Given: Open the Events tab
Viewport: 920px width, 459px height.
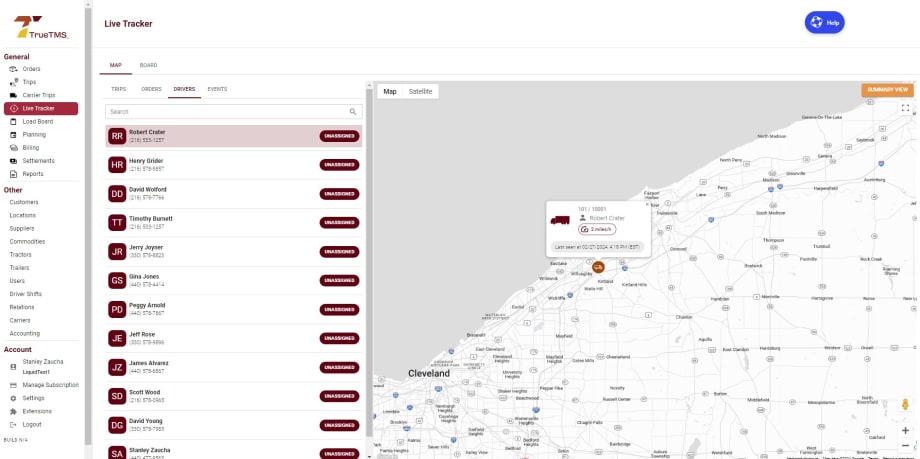Looking at the screenshot, I should pyautogui.click(x=217, y=89).
